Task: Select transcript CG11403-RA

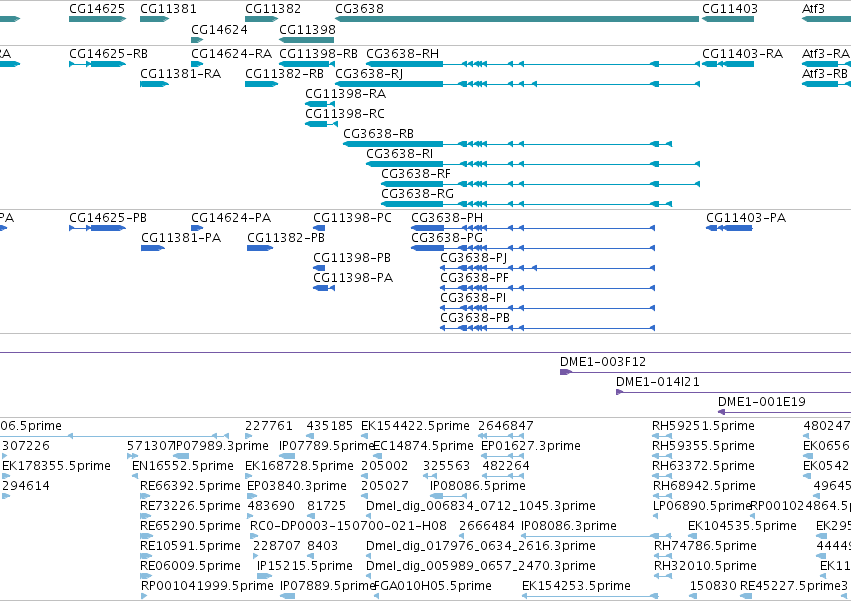Action: [x=742, y=54]
